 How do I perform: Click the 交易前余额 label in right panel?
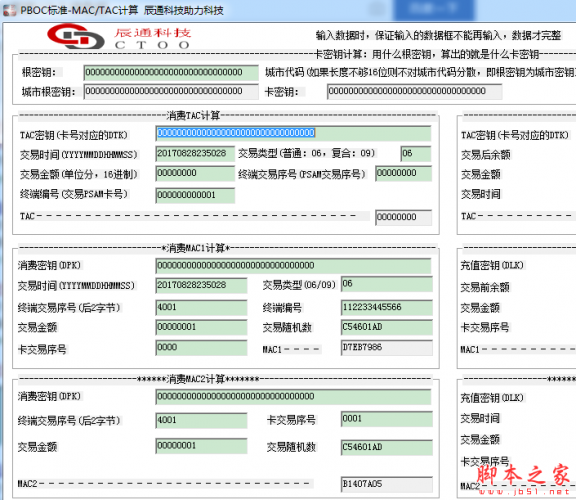pos(485,287)
